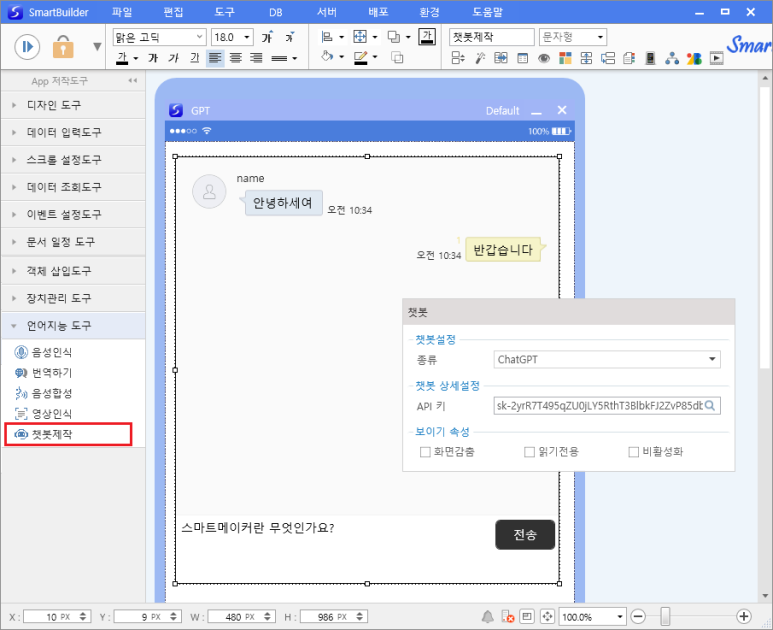Image resolution: width=773 pixels, height=630 pixels.
Task: Click zoom out minus button
Action: coord(638,616)
